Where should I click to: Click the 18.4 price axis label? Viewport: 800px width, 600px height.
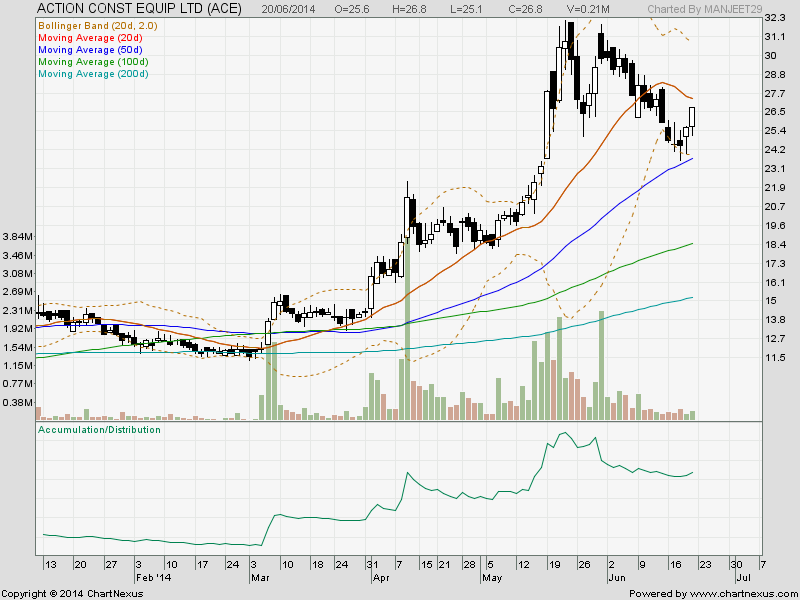coord(774,244)
